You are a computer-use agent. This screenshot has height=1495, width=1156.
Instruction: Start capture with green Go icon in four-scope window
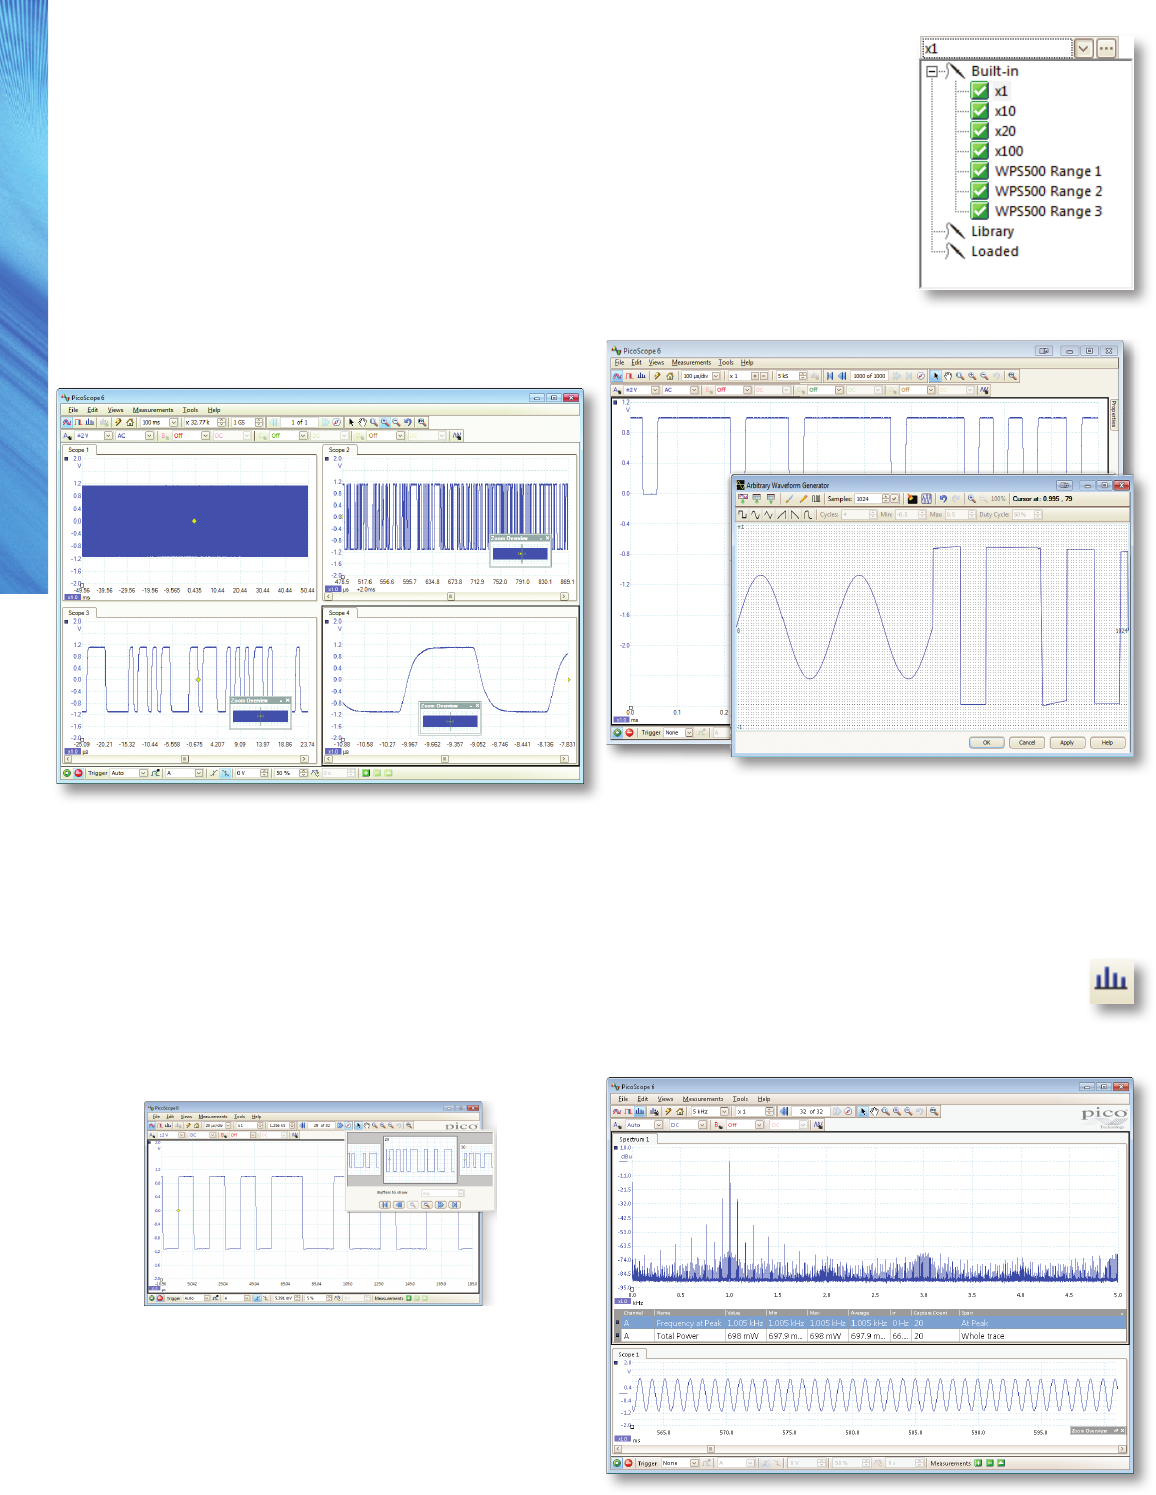[x=67, y=773]
